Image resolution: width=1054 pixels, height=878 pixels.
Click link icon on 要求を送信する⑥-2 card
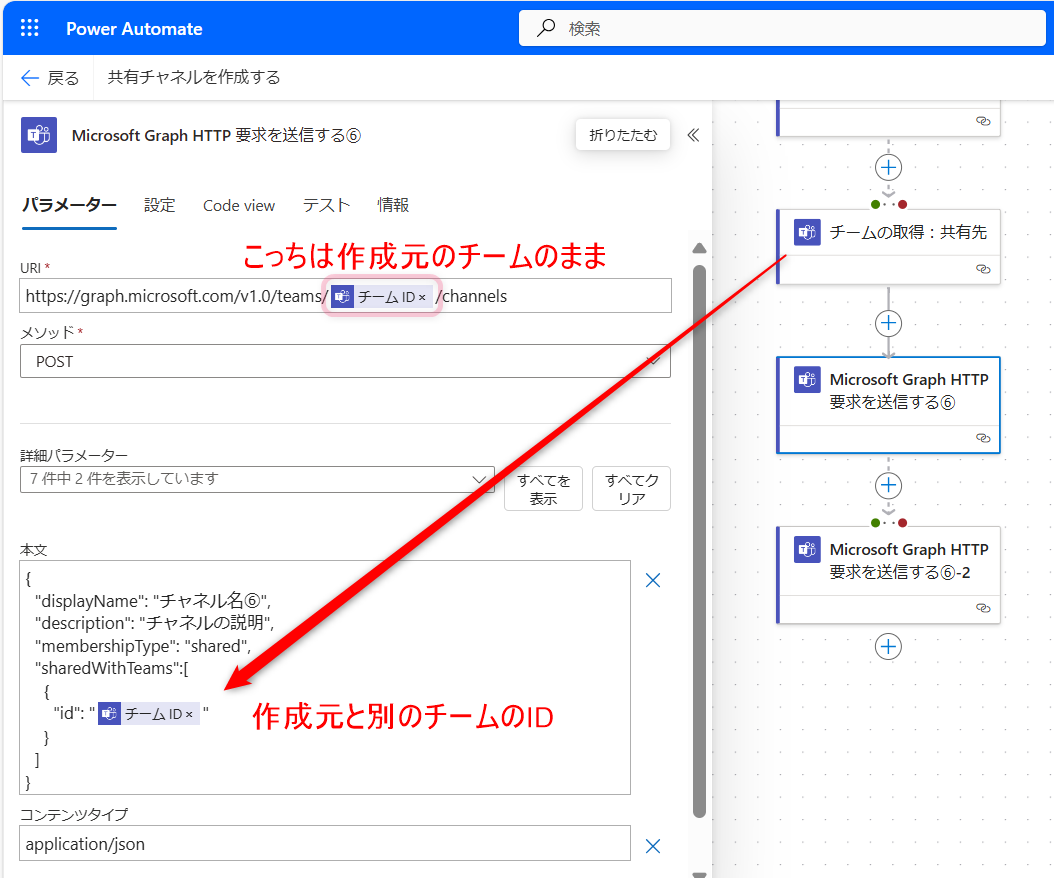tap(983, 608)
